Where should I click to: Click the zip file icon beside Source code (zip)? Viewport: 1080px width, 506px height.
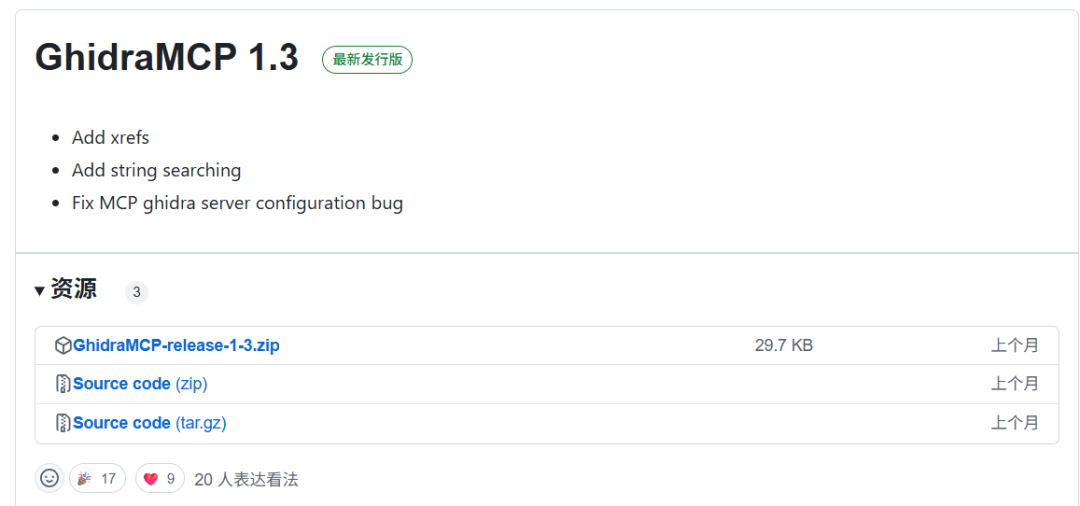63,384
